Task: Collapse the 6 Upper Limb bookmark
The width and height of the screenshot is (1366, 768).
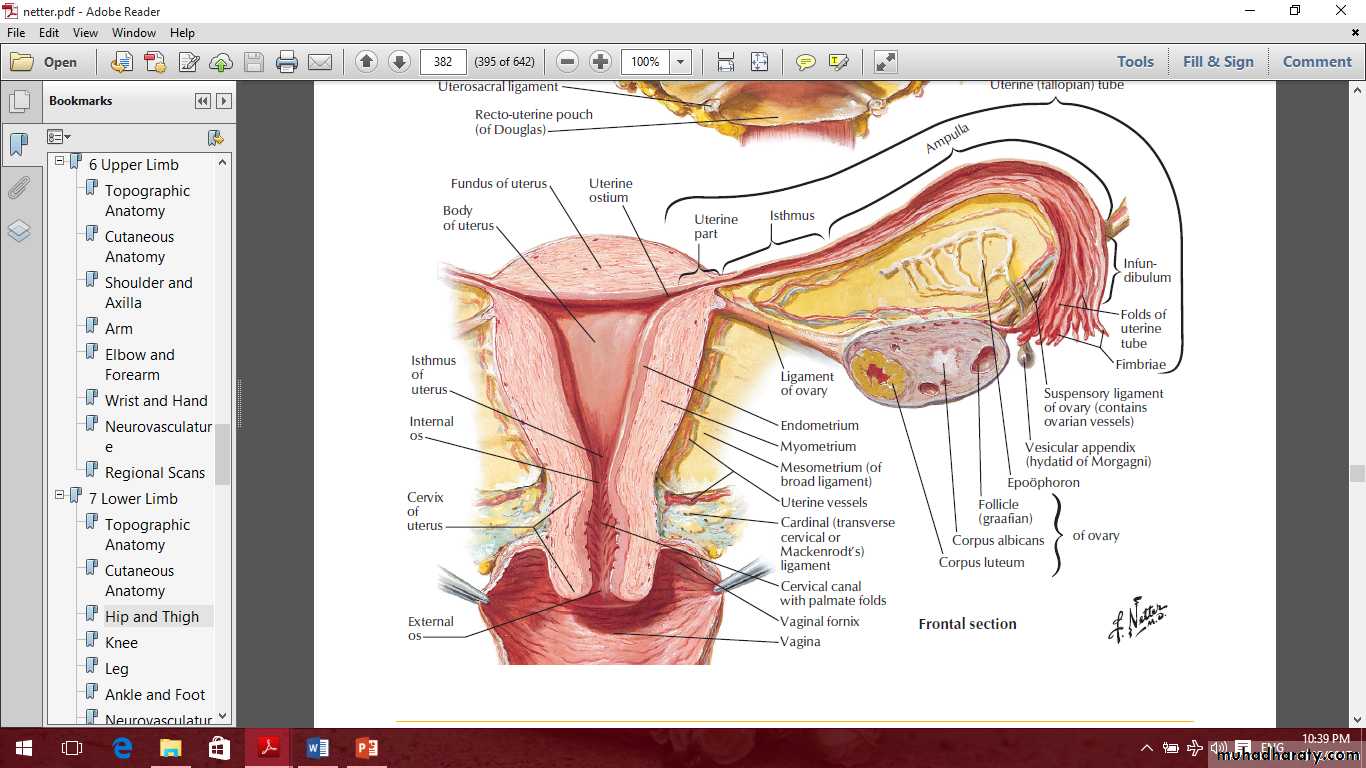Action: tap(59, 161)
